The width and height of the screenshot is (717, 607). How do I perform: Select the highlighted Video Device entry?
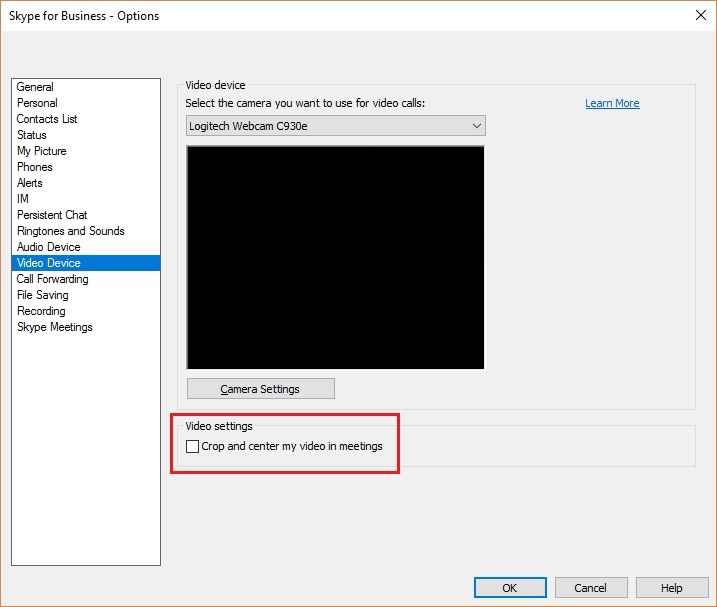tap(86, 263)
